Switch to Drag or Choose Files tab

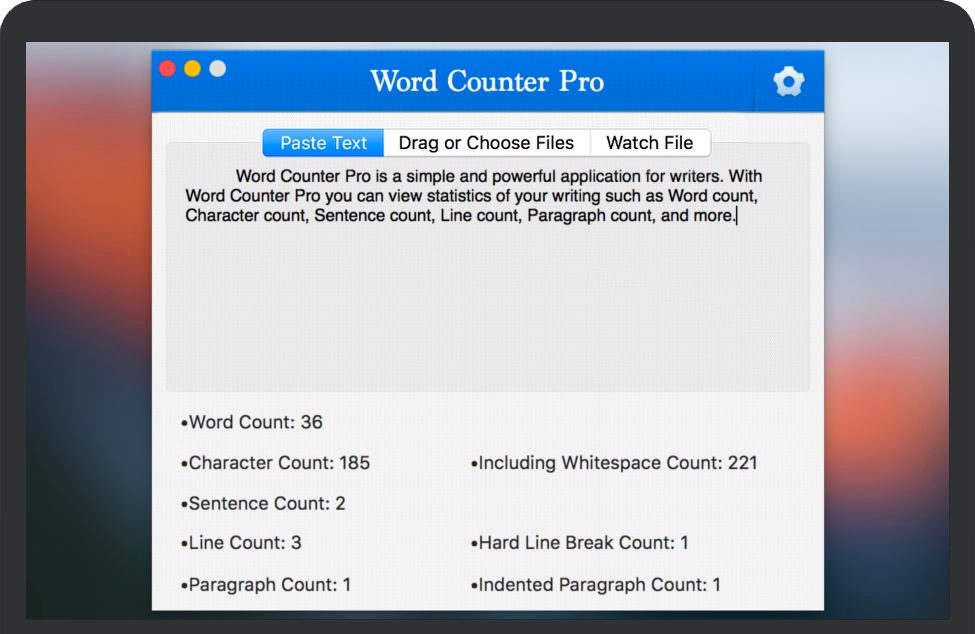(486, 143)
